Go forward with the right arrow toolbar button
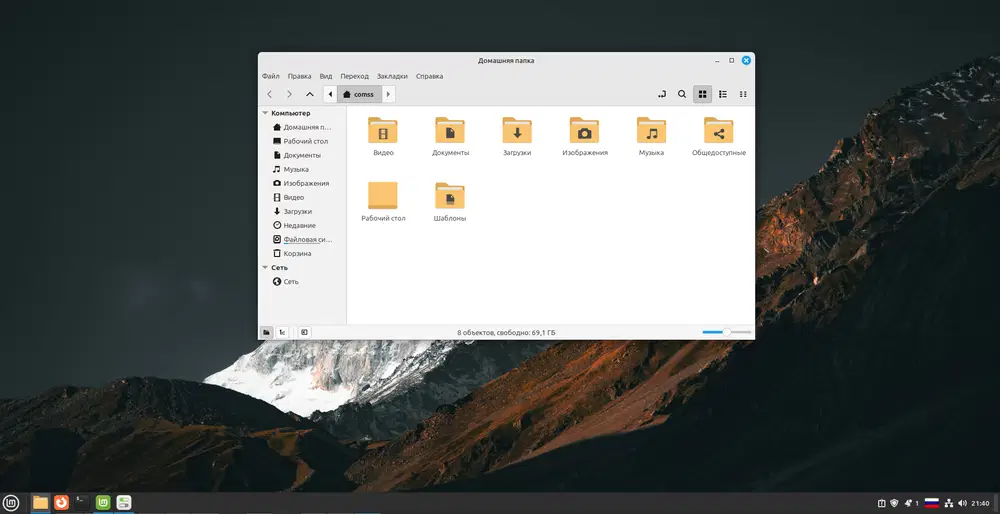The width and height of the screenshot is (1000, 514). [x=289, y=94]
